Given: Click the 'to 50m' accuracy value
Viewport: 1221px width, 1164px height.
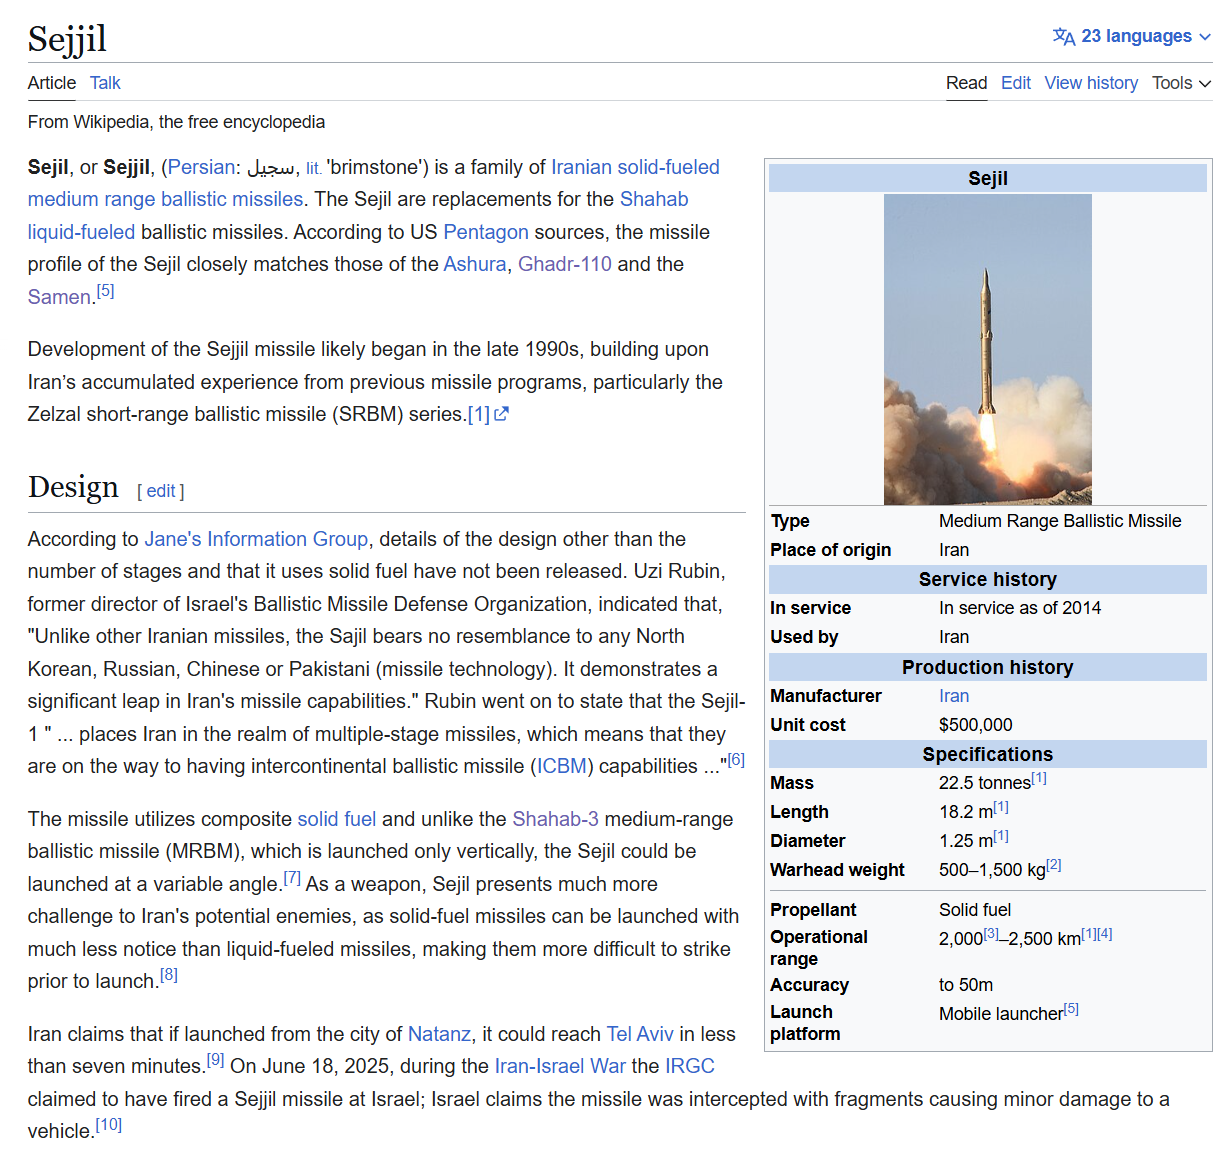Looking at the screenshot, I should [x=966, y=985].
